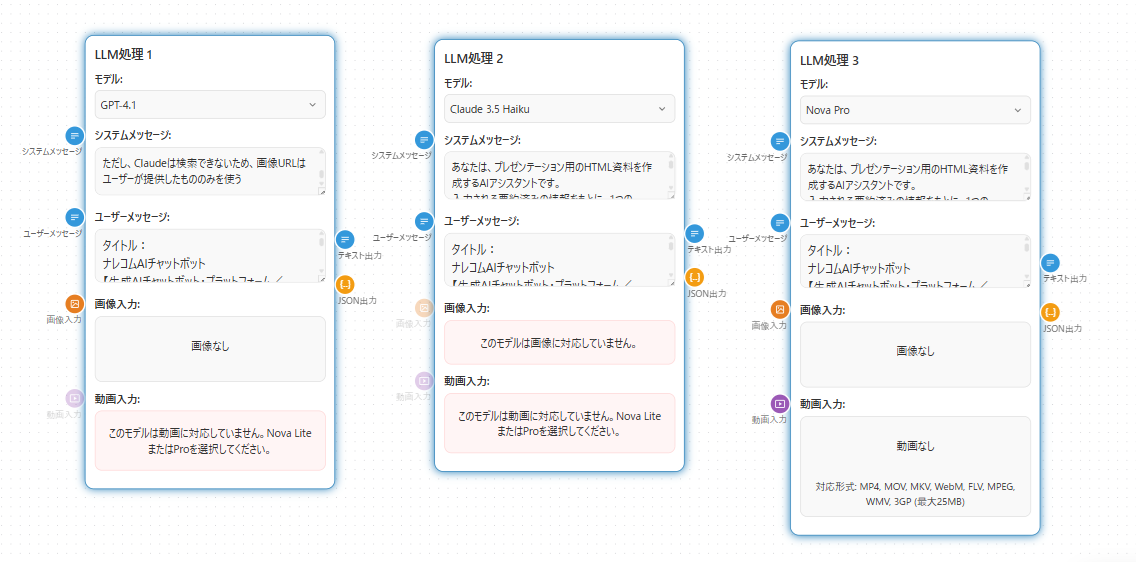Click LLM処理 1 system message text area
The width and height of the screenshot is (1136, 562).
[210, 172]
